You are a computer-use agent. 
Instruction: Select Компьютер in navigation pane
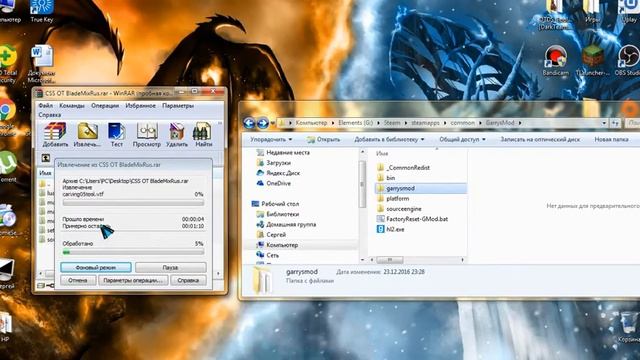point(278,245)
